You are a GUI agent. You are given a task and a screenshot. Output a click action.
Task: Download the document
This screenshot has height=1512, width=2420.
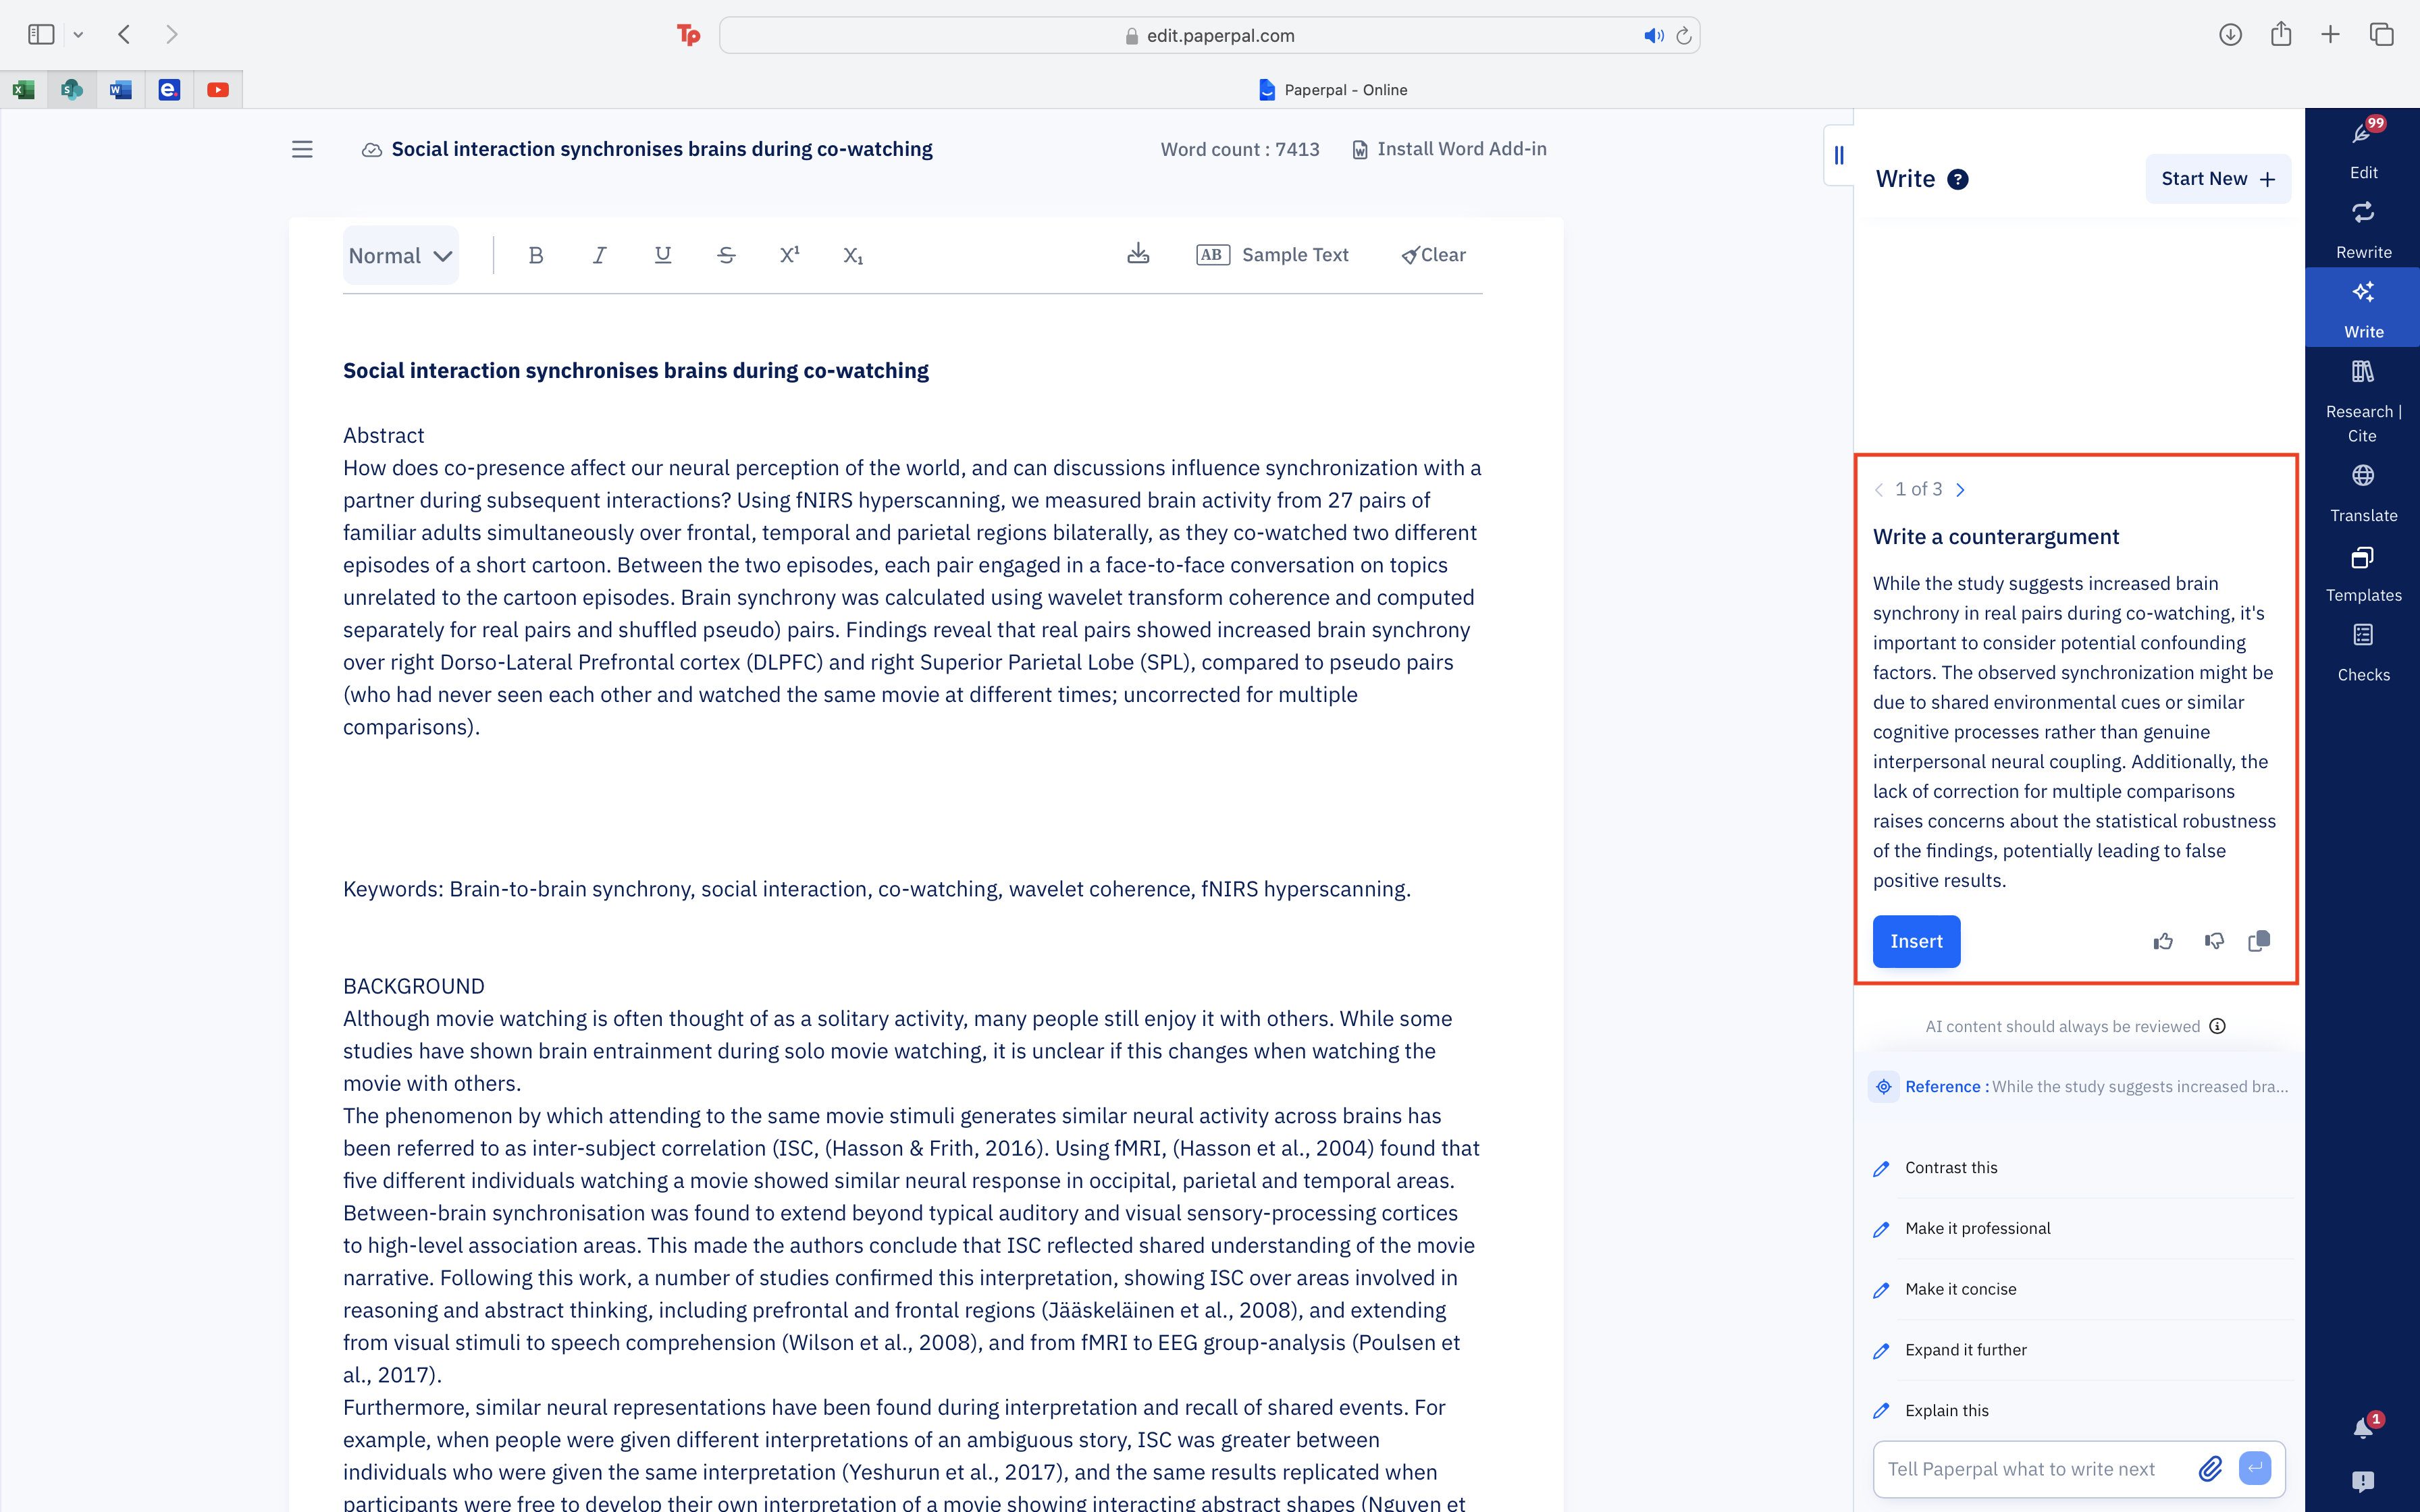tap(1138, 254)
